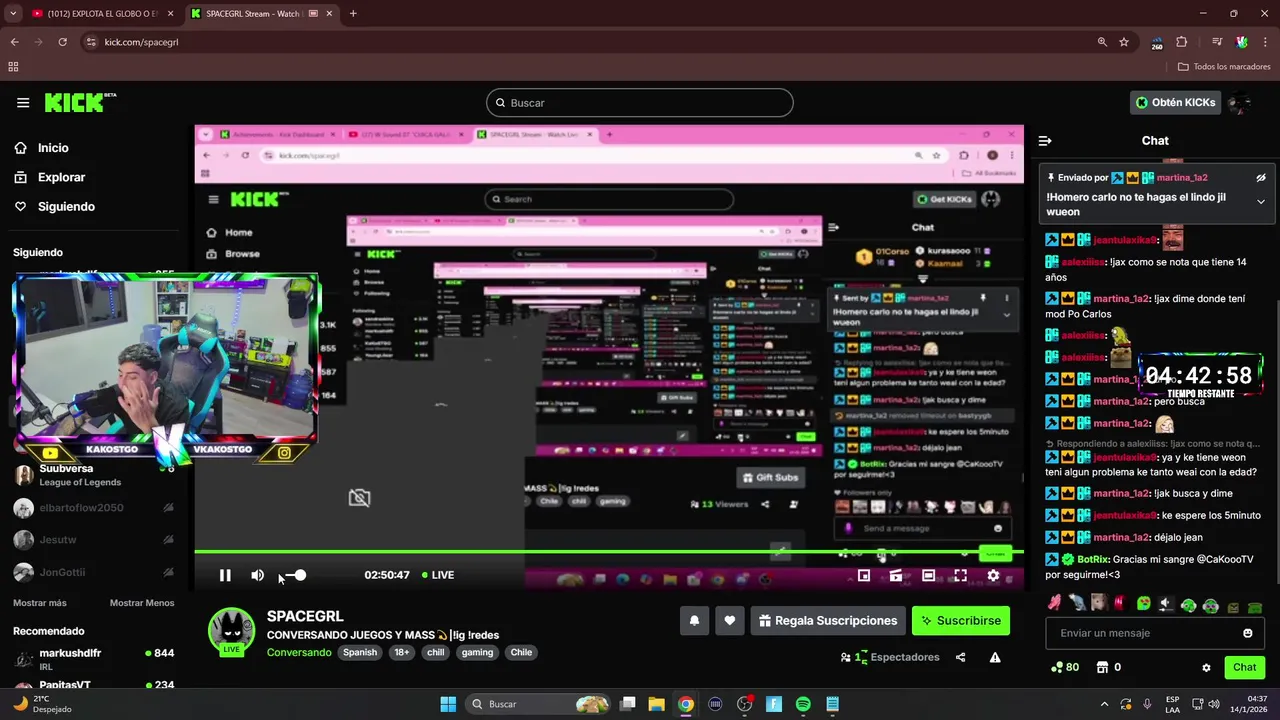Viewport: 1280px width, 720px height.
Task: Open the Conversando category link
Action: coord(299,652)
